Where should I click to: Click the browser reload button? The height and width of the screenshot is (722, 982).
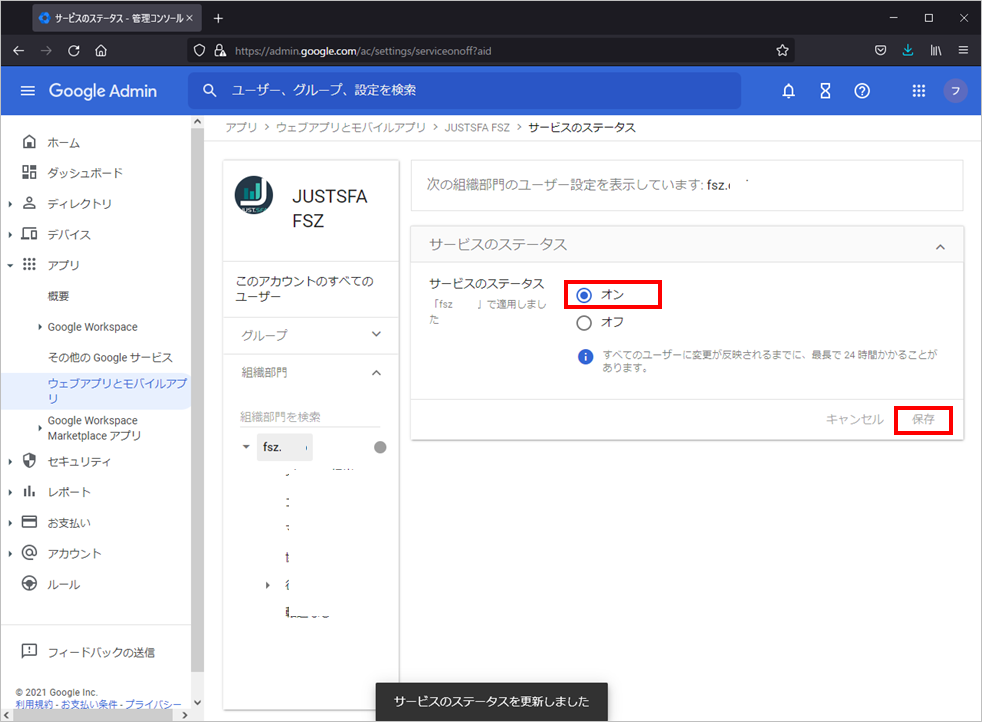click(x=74, y=50)
